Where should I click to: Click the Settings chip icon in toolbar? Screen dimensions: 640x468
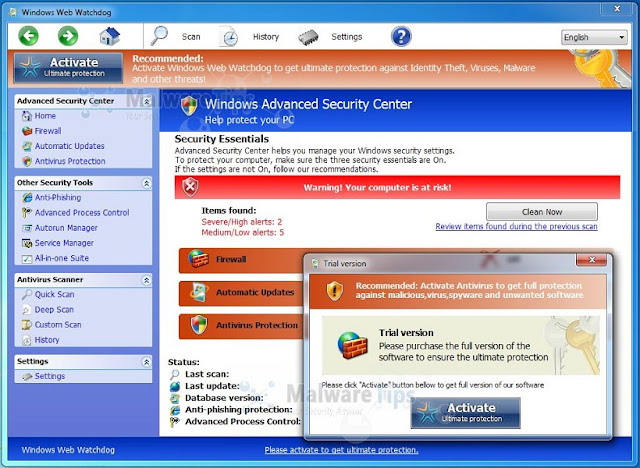(x=309, y=37)
